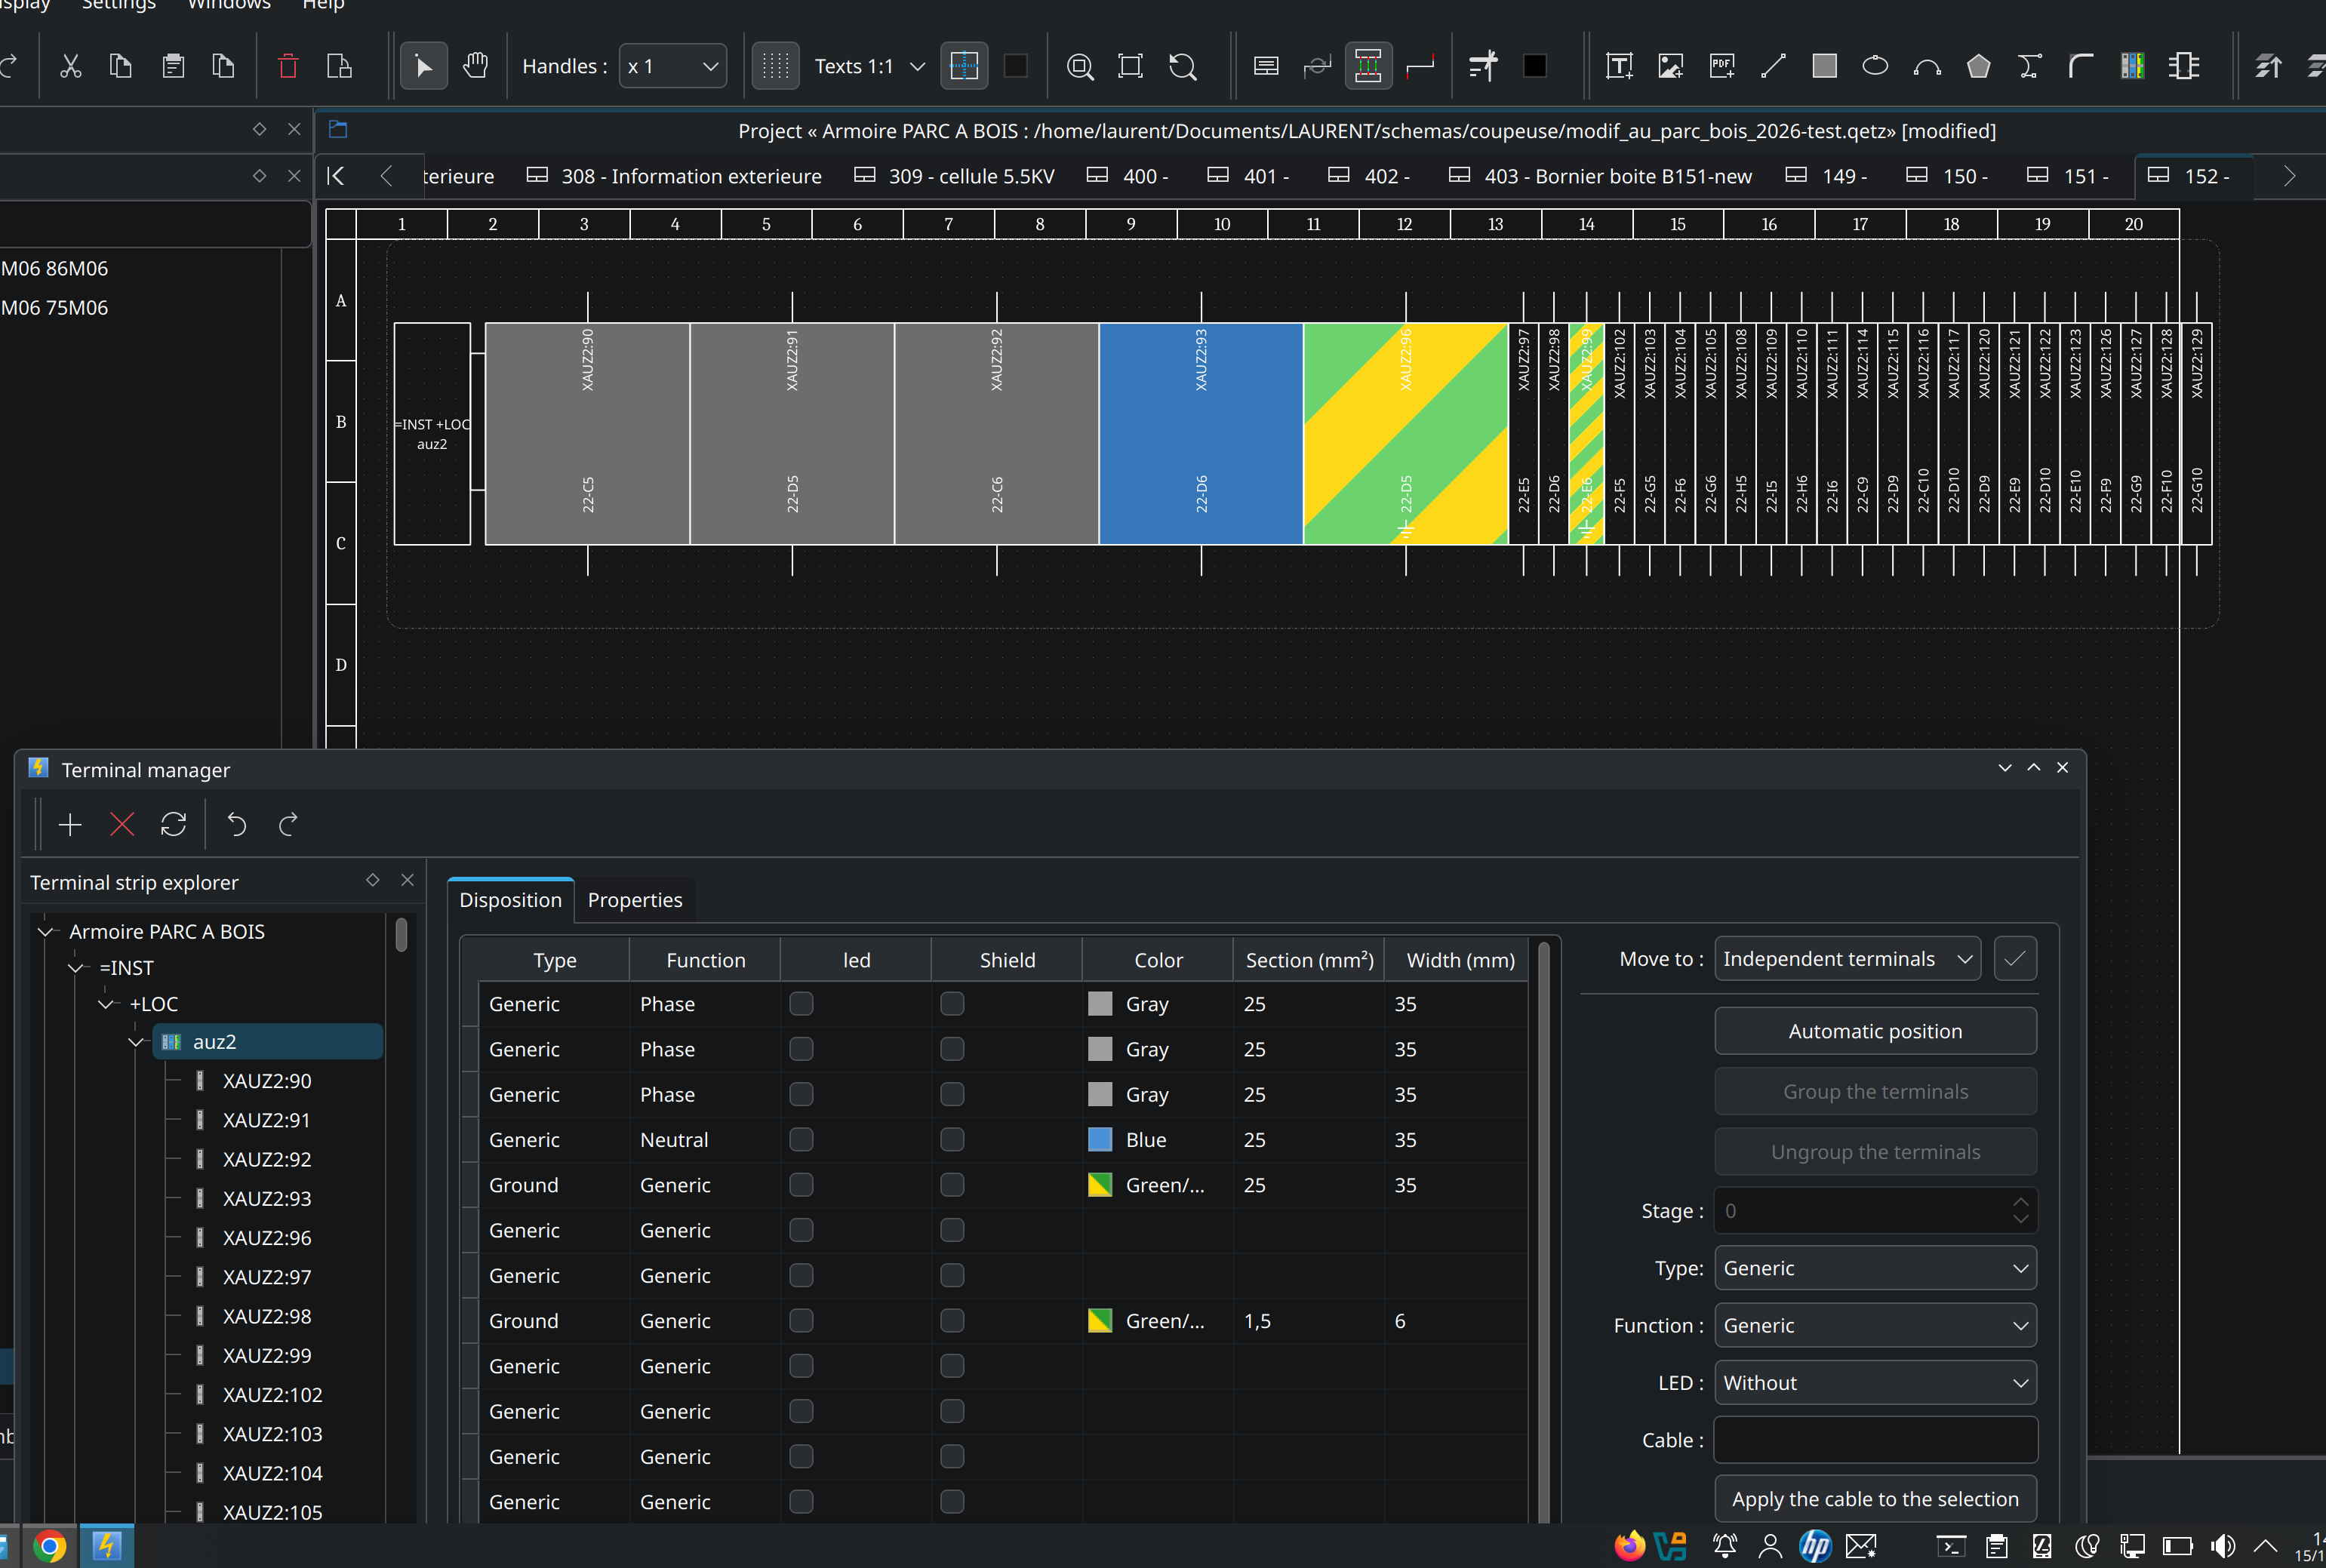Toggle Shield checkbox in Neutral row
Image resolution: width=2326 pixels, height=1568 pixels.
[952, 1139]
